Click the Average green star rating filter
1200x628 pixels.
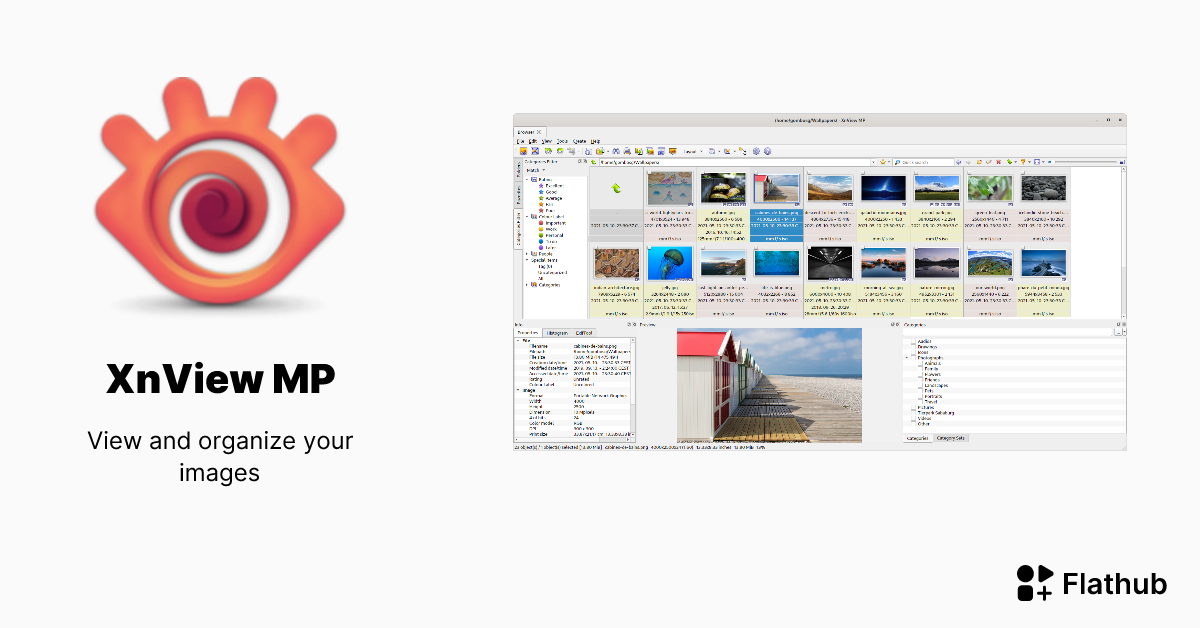pos(551,198)
